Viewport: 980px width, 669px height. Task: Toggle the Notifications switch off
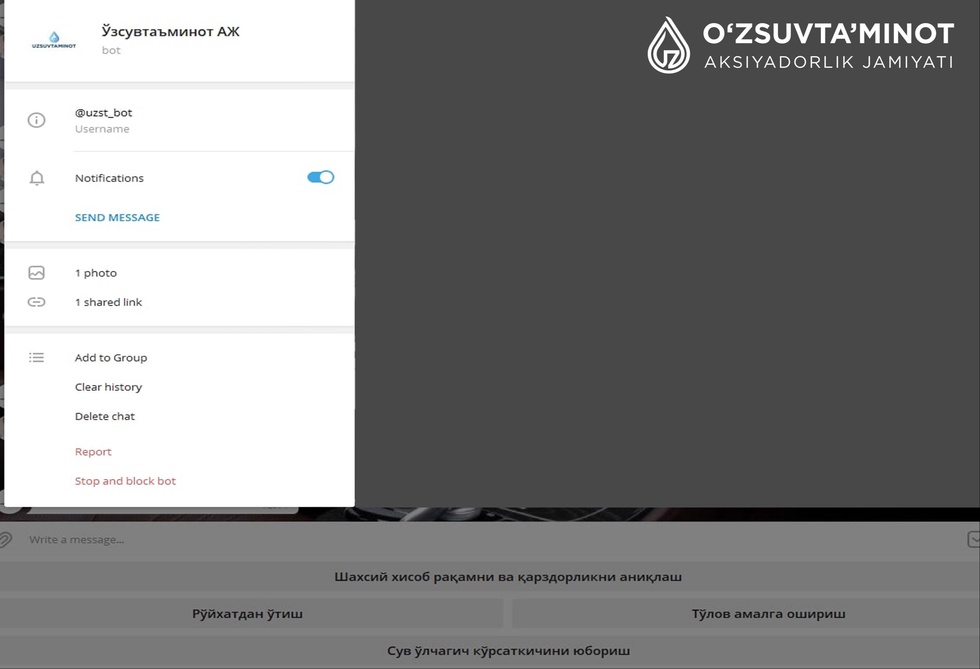click(x=321, y=178)
